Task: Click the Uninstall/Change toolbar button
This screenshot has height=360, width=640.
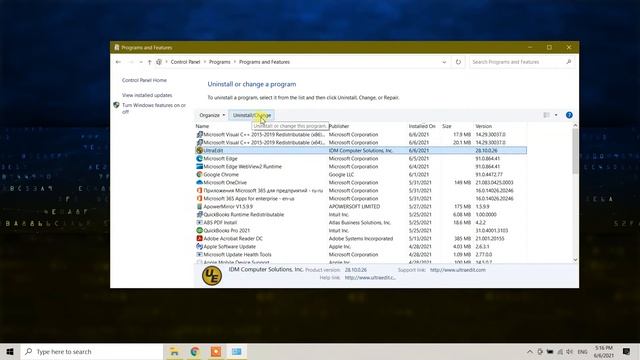Action: coord(251,115)
